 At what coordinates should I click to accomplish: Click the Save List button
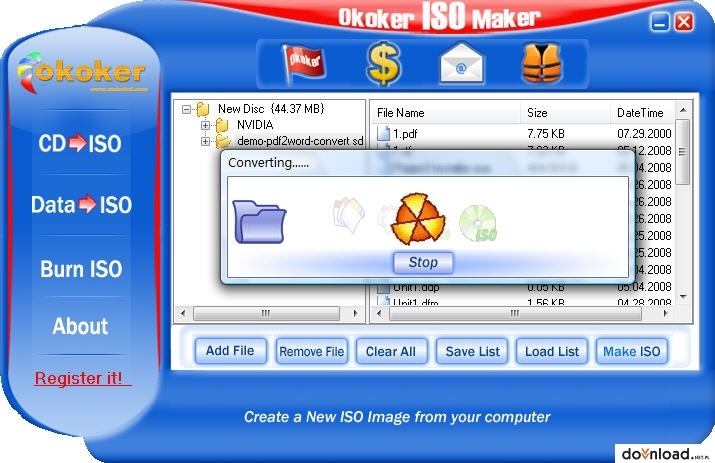[472, 351]
